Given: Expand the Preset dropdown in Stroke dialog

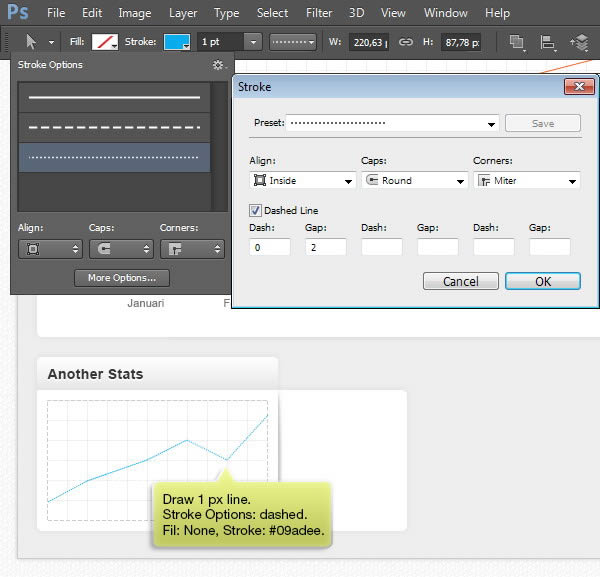Looking at the screenshot, I should click(491, 124).
